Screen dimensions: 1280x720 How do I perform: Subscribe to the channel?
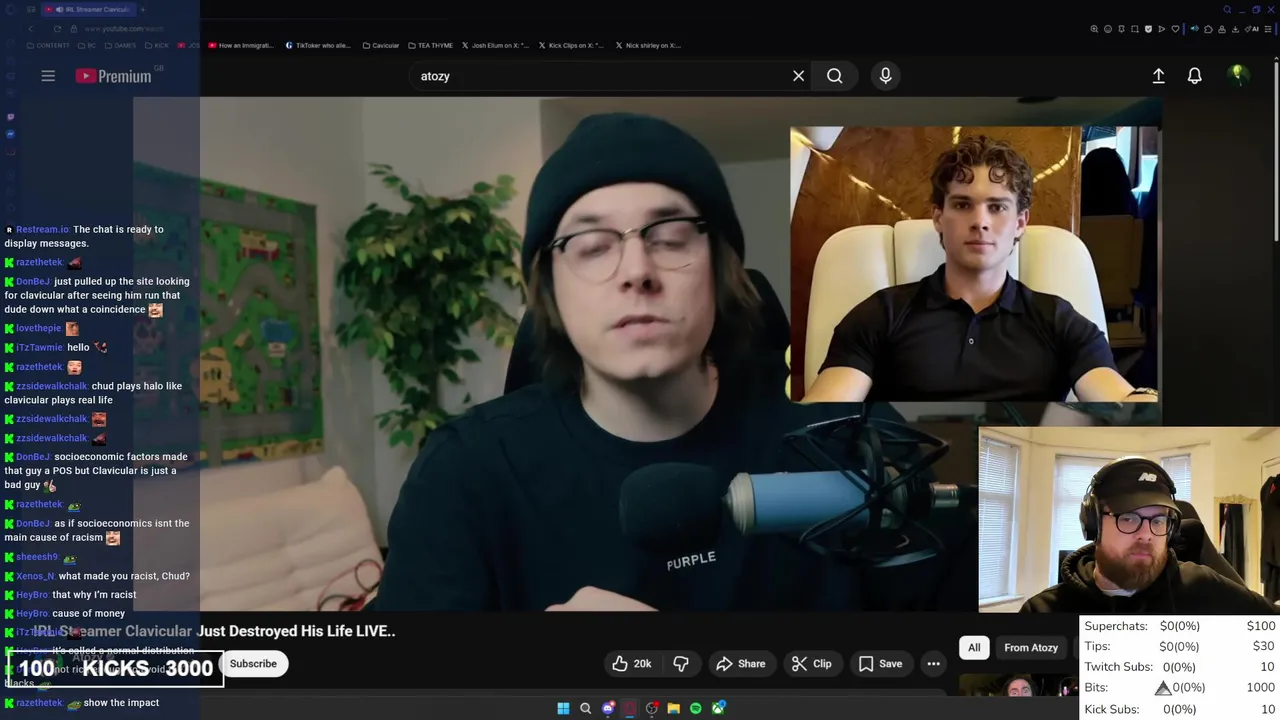(x=253, y=664)
